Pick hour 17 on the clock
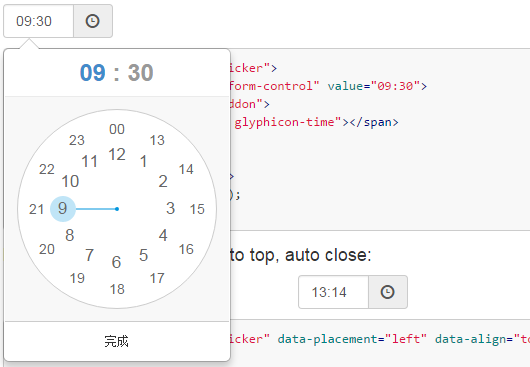This screenshot has width=530, height=367. pyautogui.click(x=157, y=278)
